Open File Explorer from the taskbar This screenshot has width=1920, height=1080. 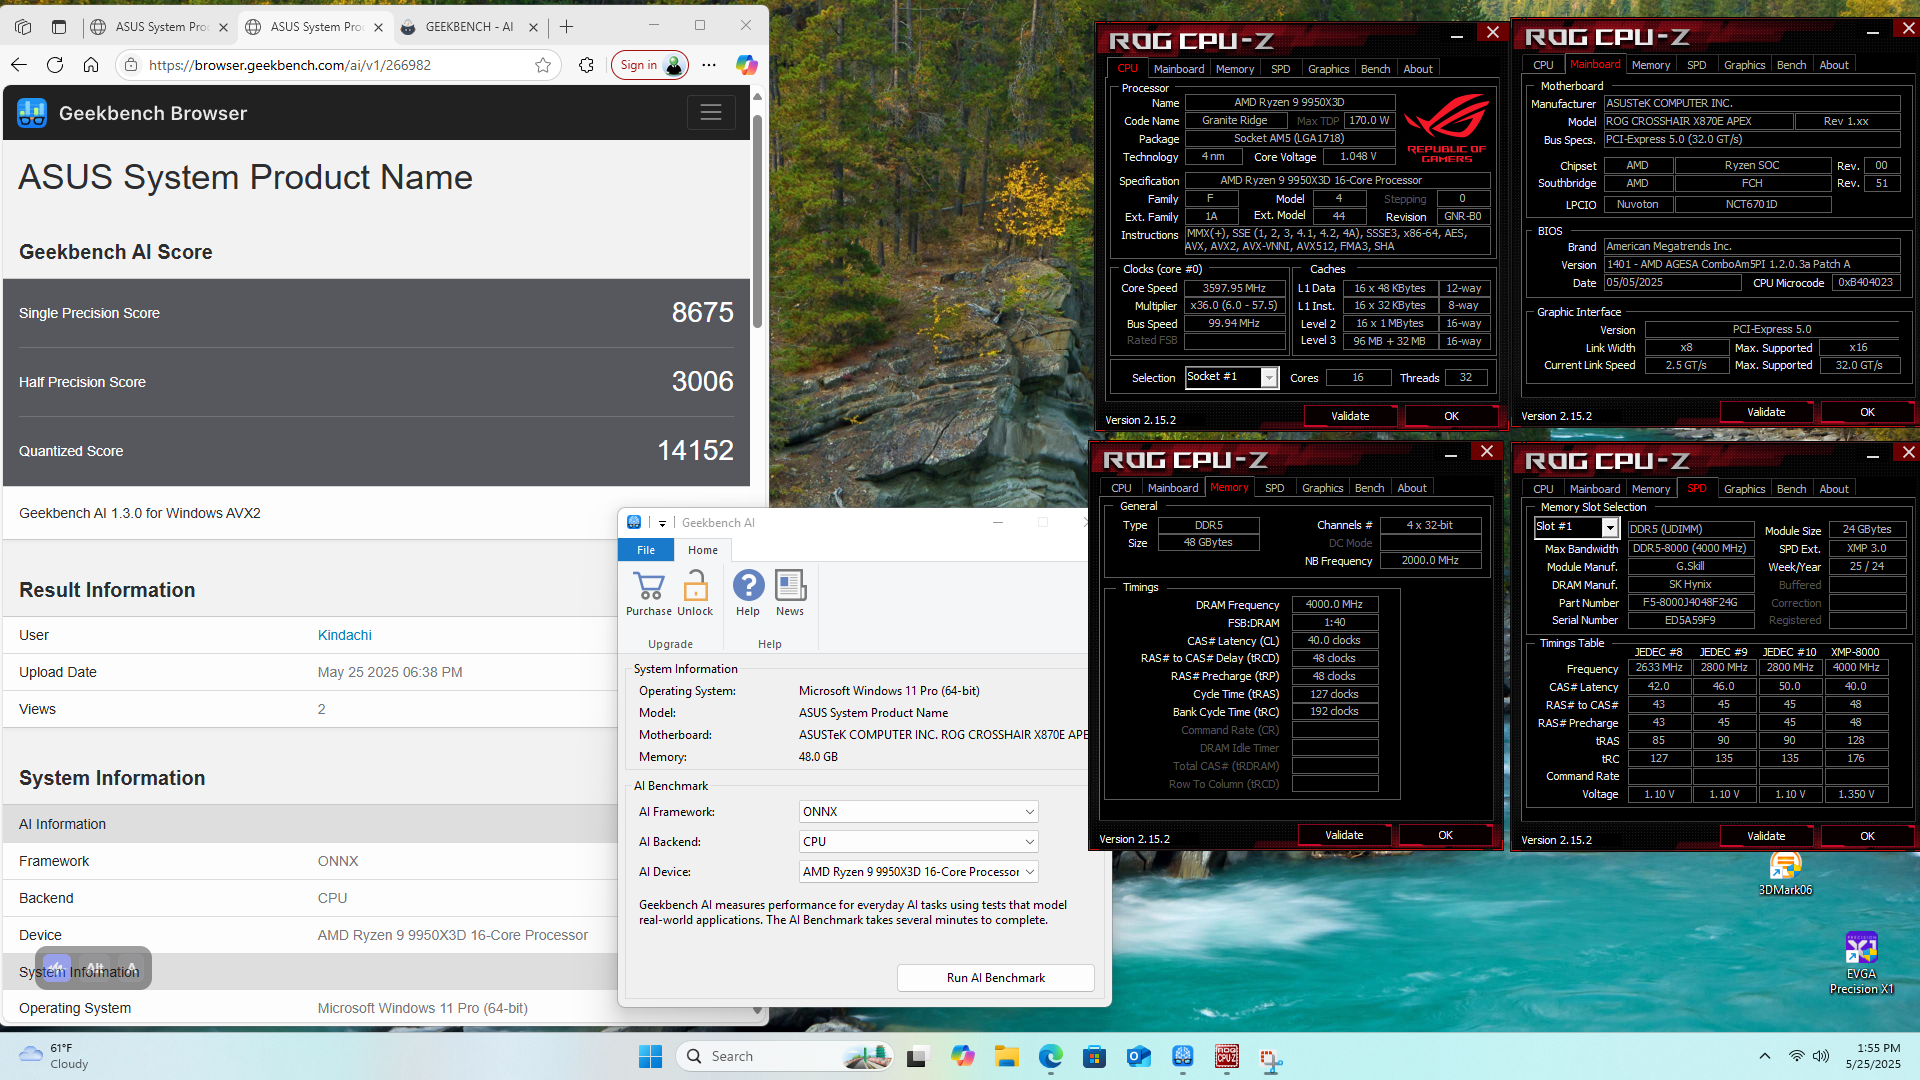click(1006, 1056)
